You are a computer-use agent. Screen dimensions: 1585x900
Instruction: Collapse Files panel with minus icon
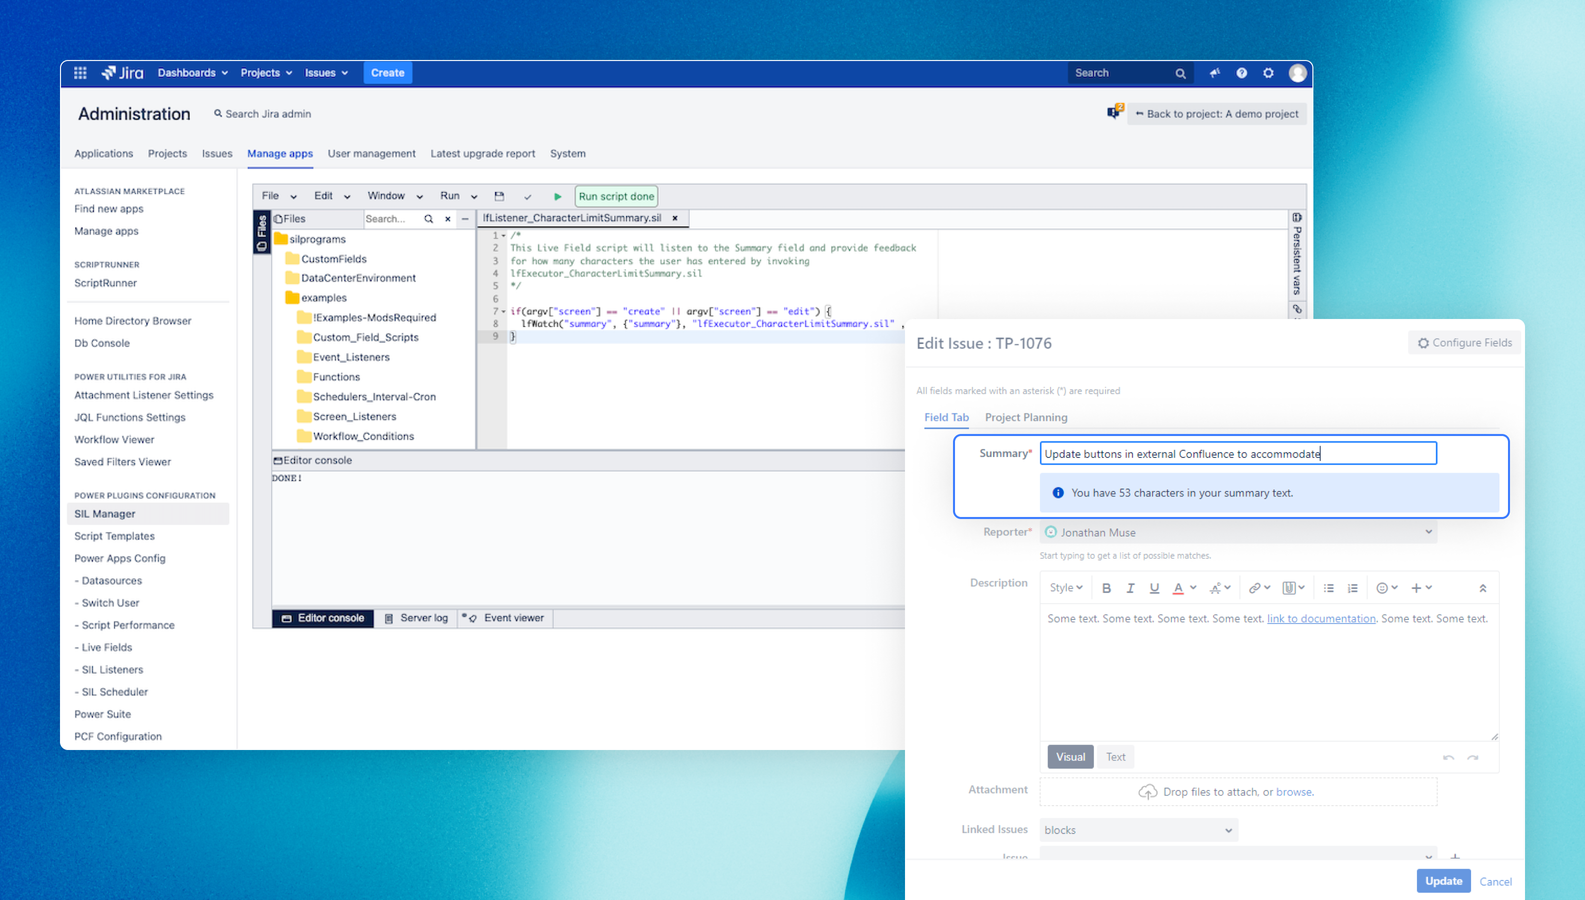coord(465,219)
